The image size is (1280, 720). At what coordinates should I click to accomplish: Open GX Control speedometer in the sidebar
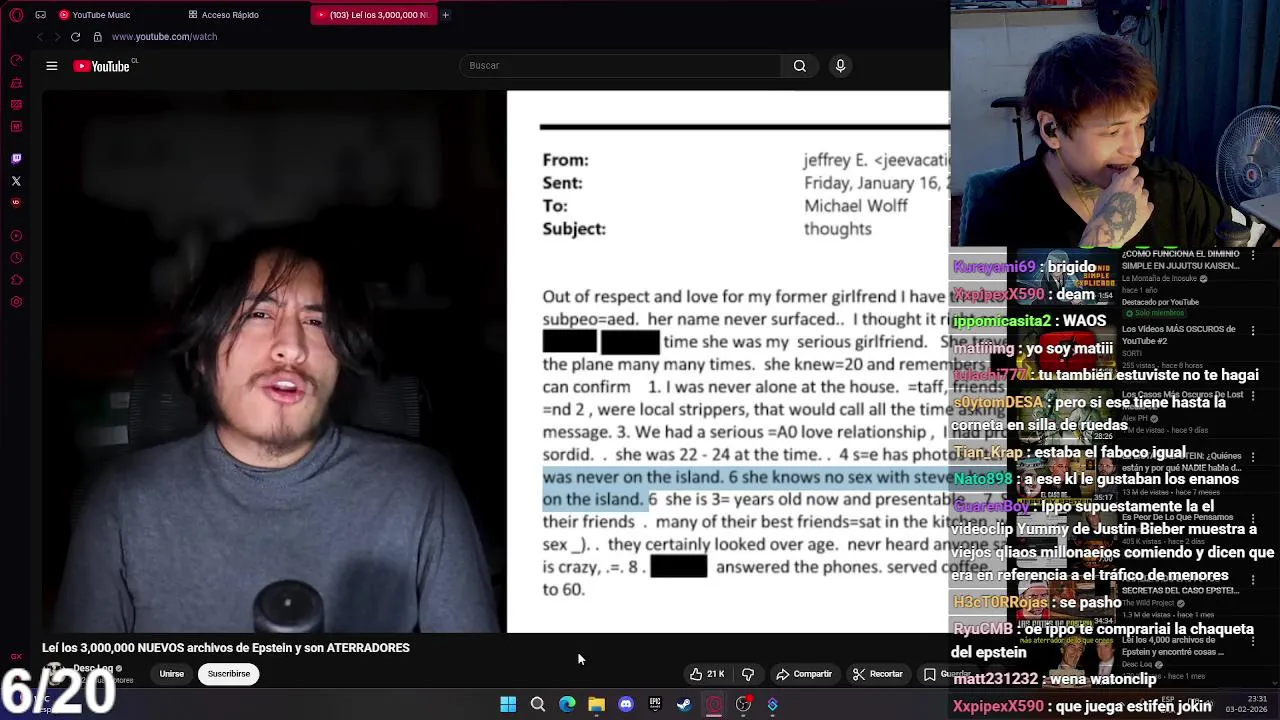(16, 60)
